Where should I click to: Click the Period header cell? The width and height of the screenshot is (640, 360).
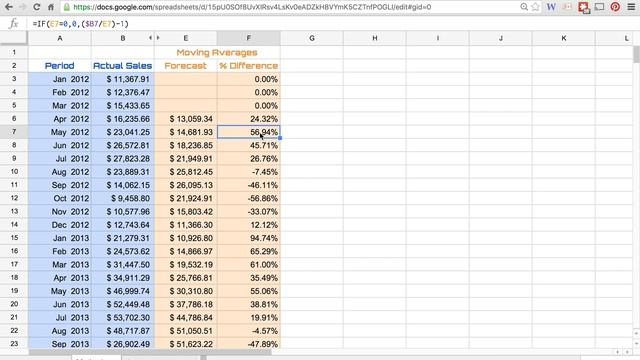[60, 66]
